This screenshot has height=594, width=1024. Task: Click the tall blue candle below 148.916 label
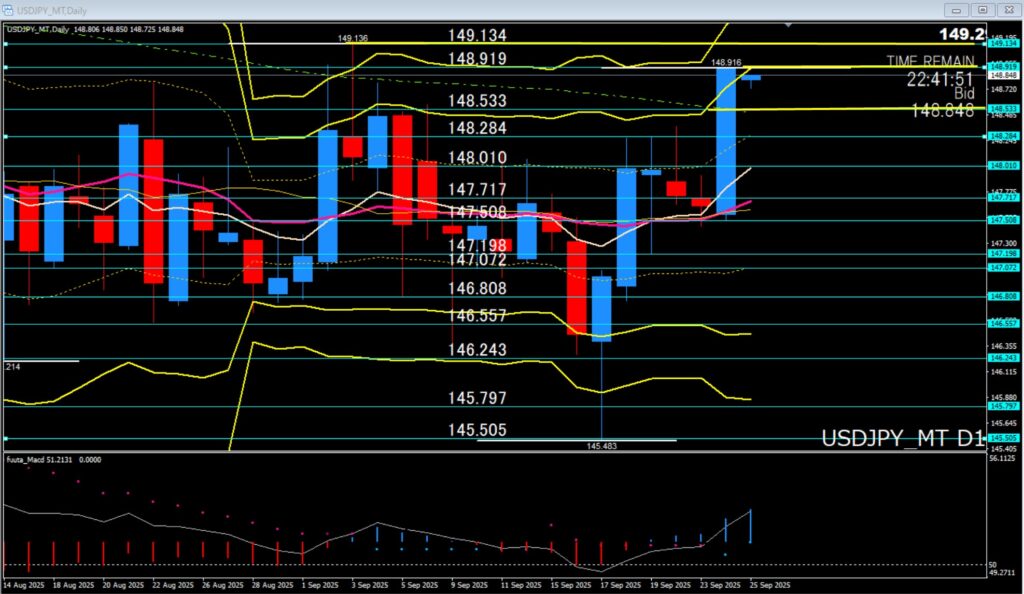pyautogui.click(x=726, y=140)
